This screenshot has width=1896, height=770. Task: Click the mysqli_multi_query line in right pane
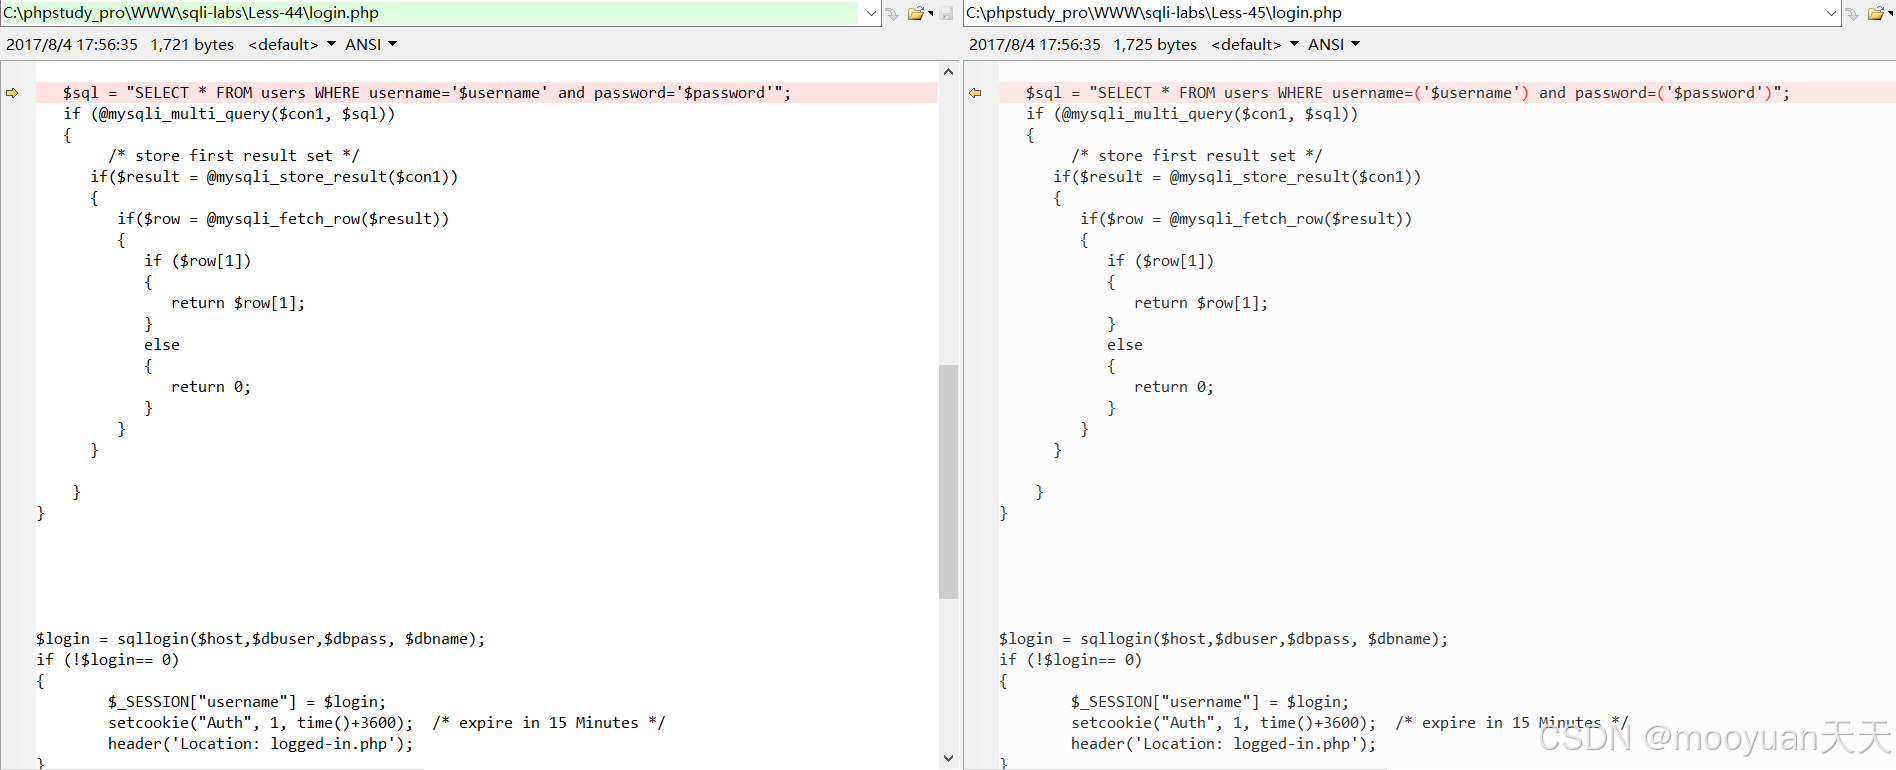(1192, 114)
